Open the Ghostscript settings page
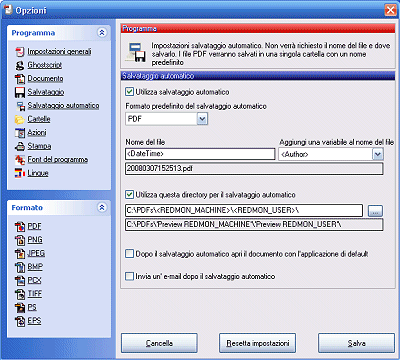 click(45, 65)
